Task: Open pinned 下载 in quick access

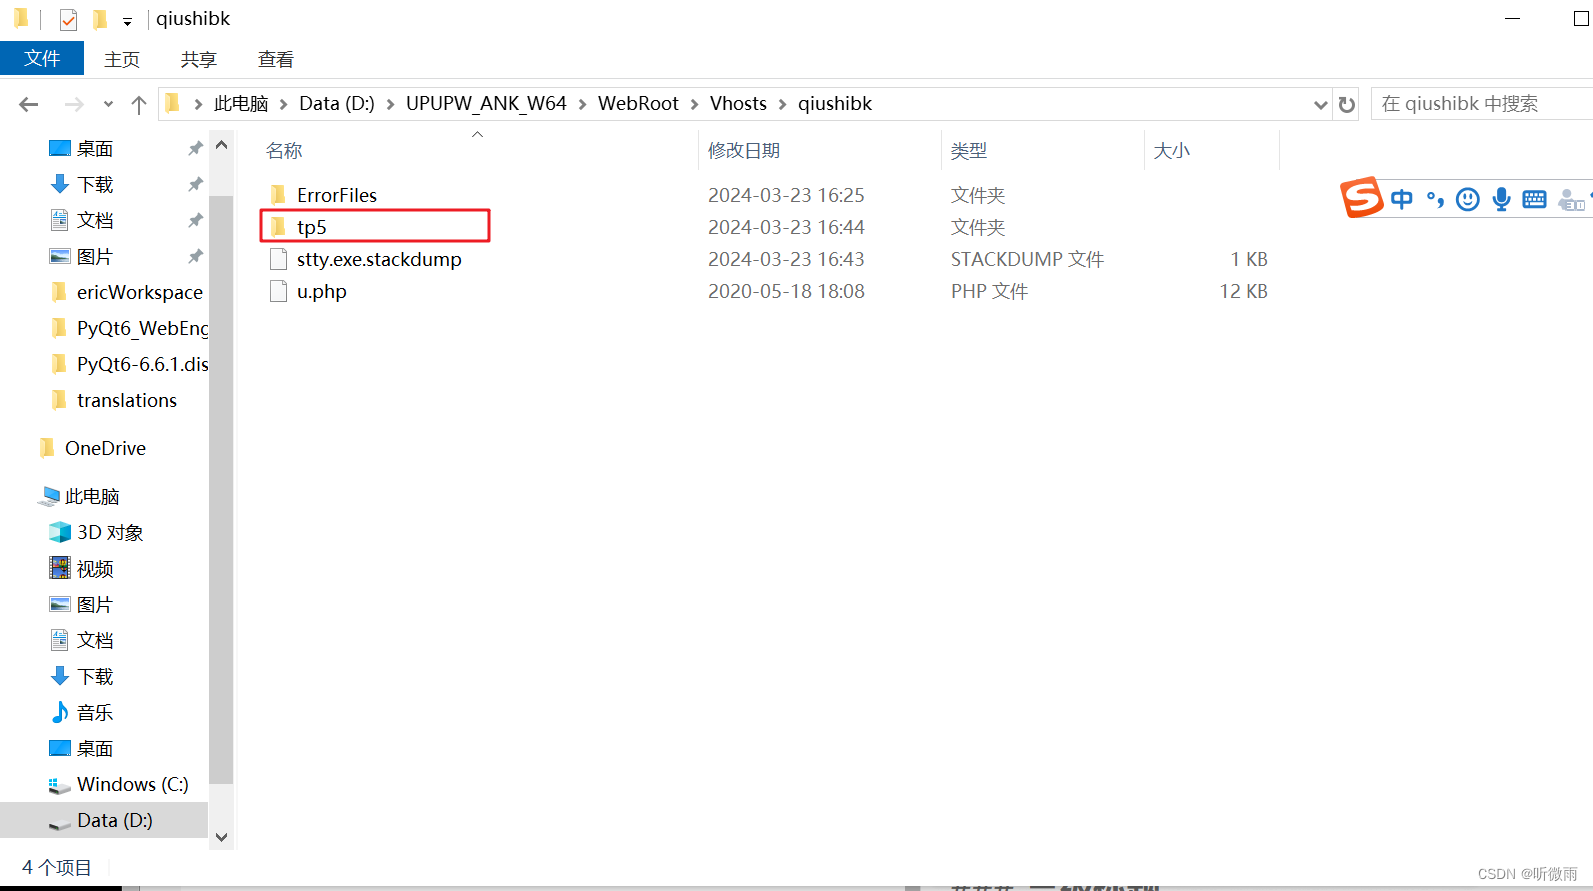Action: click(95, 184)
